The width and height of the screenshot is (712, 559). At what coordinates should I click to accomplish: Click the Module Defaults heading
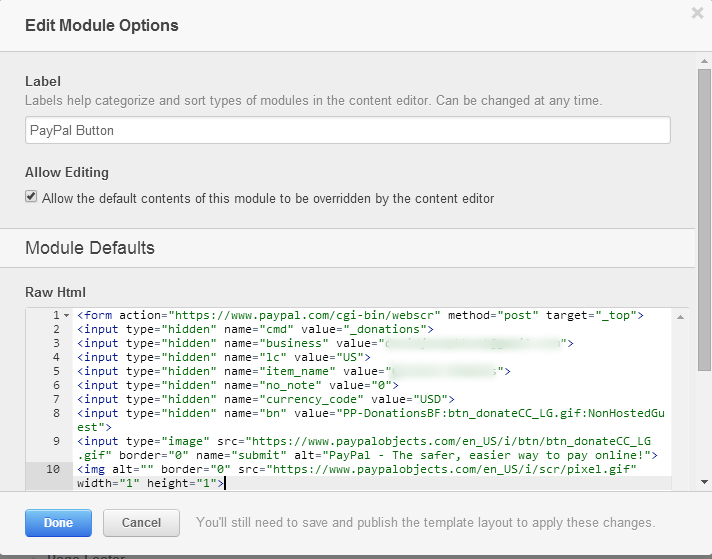click(90, 248)
